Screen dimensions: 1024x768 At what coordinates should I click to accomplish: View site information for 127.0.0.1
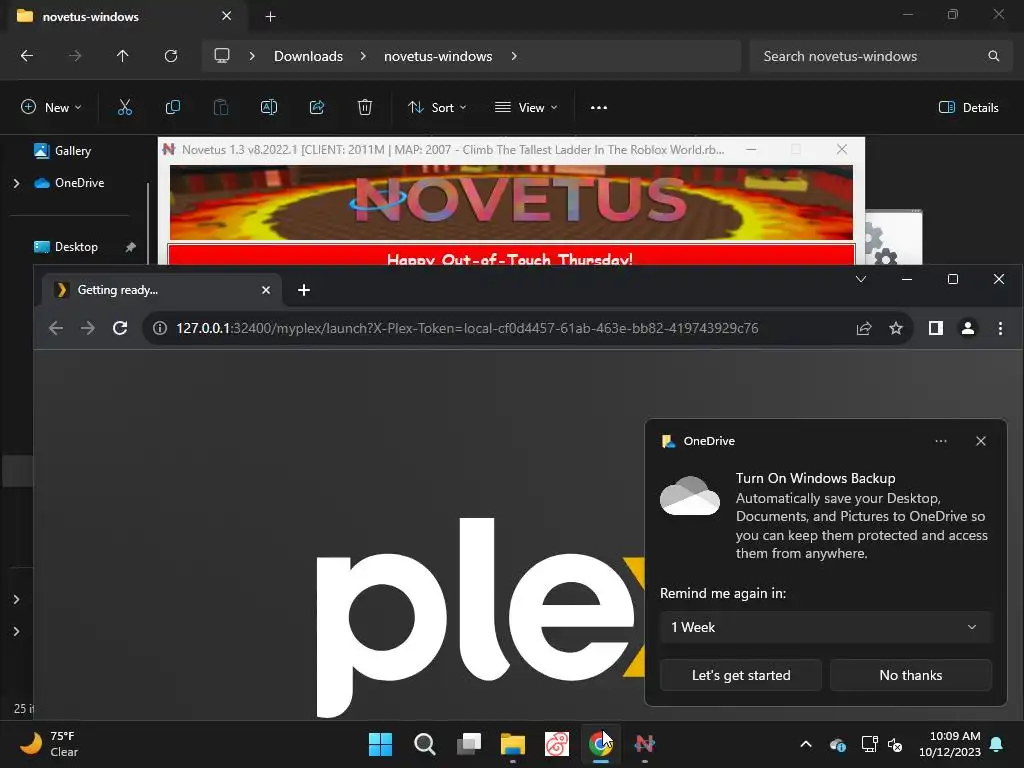[x=160, y=328]
